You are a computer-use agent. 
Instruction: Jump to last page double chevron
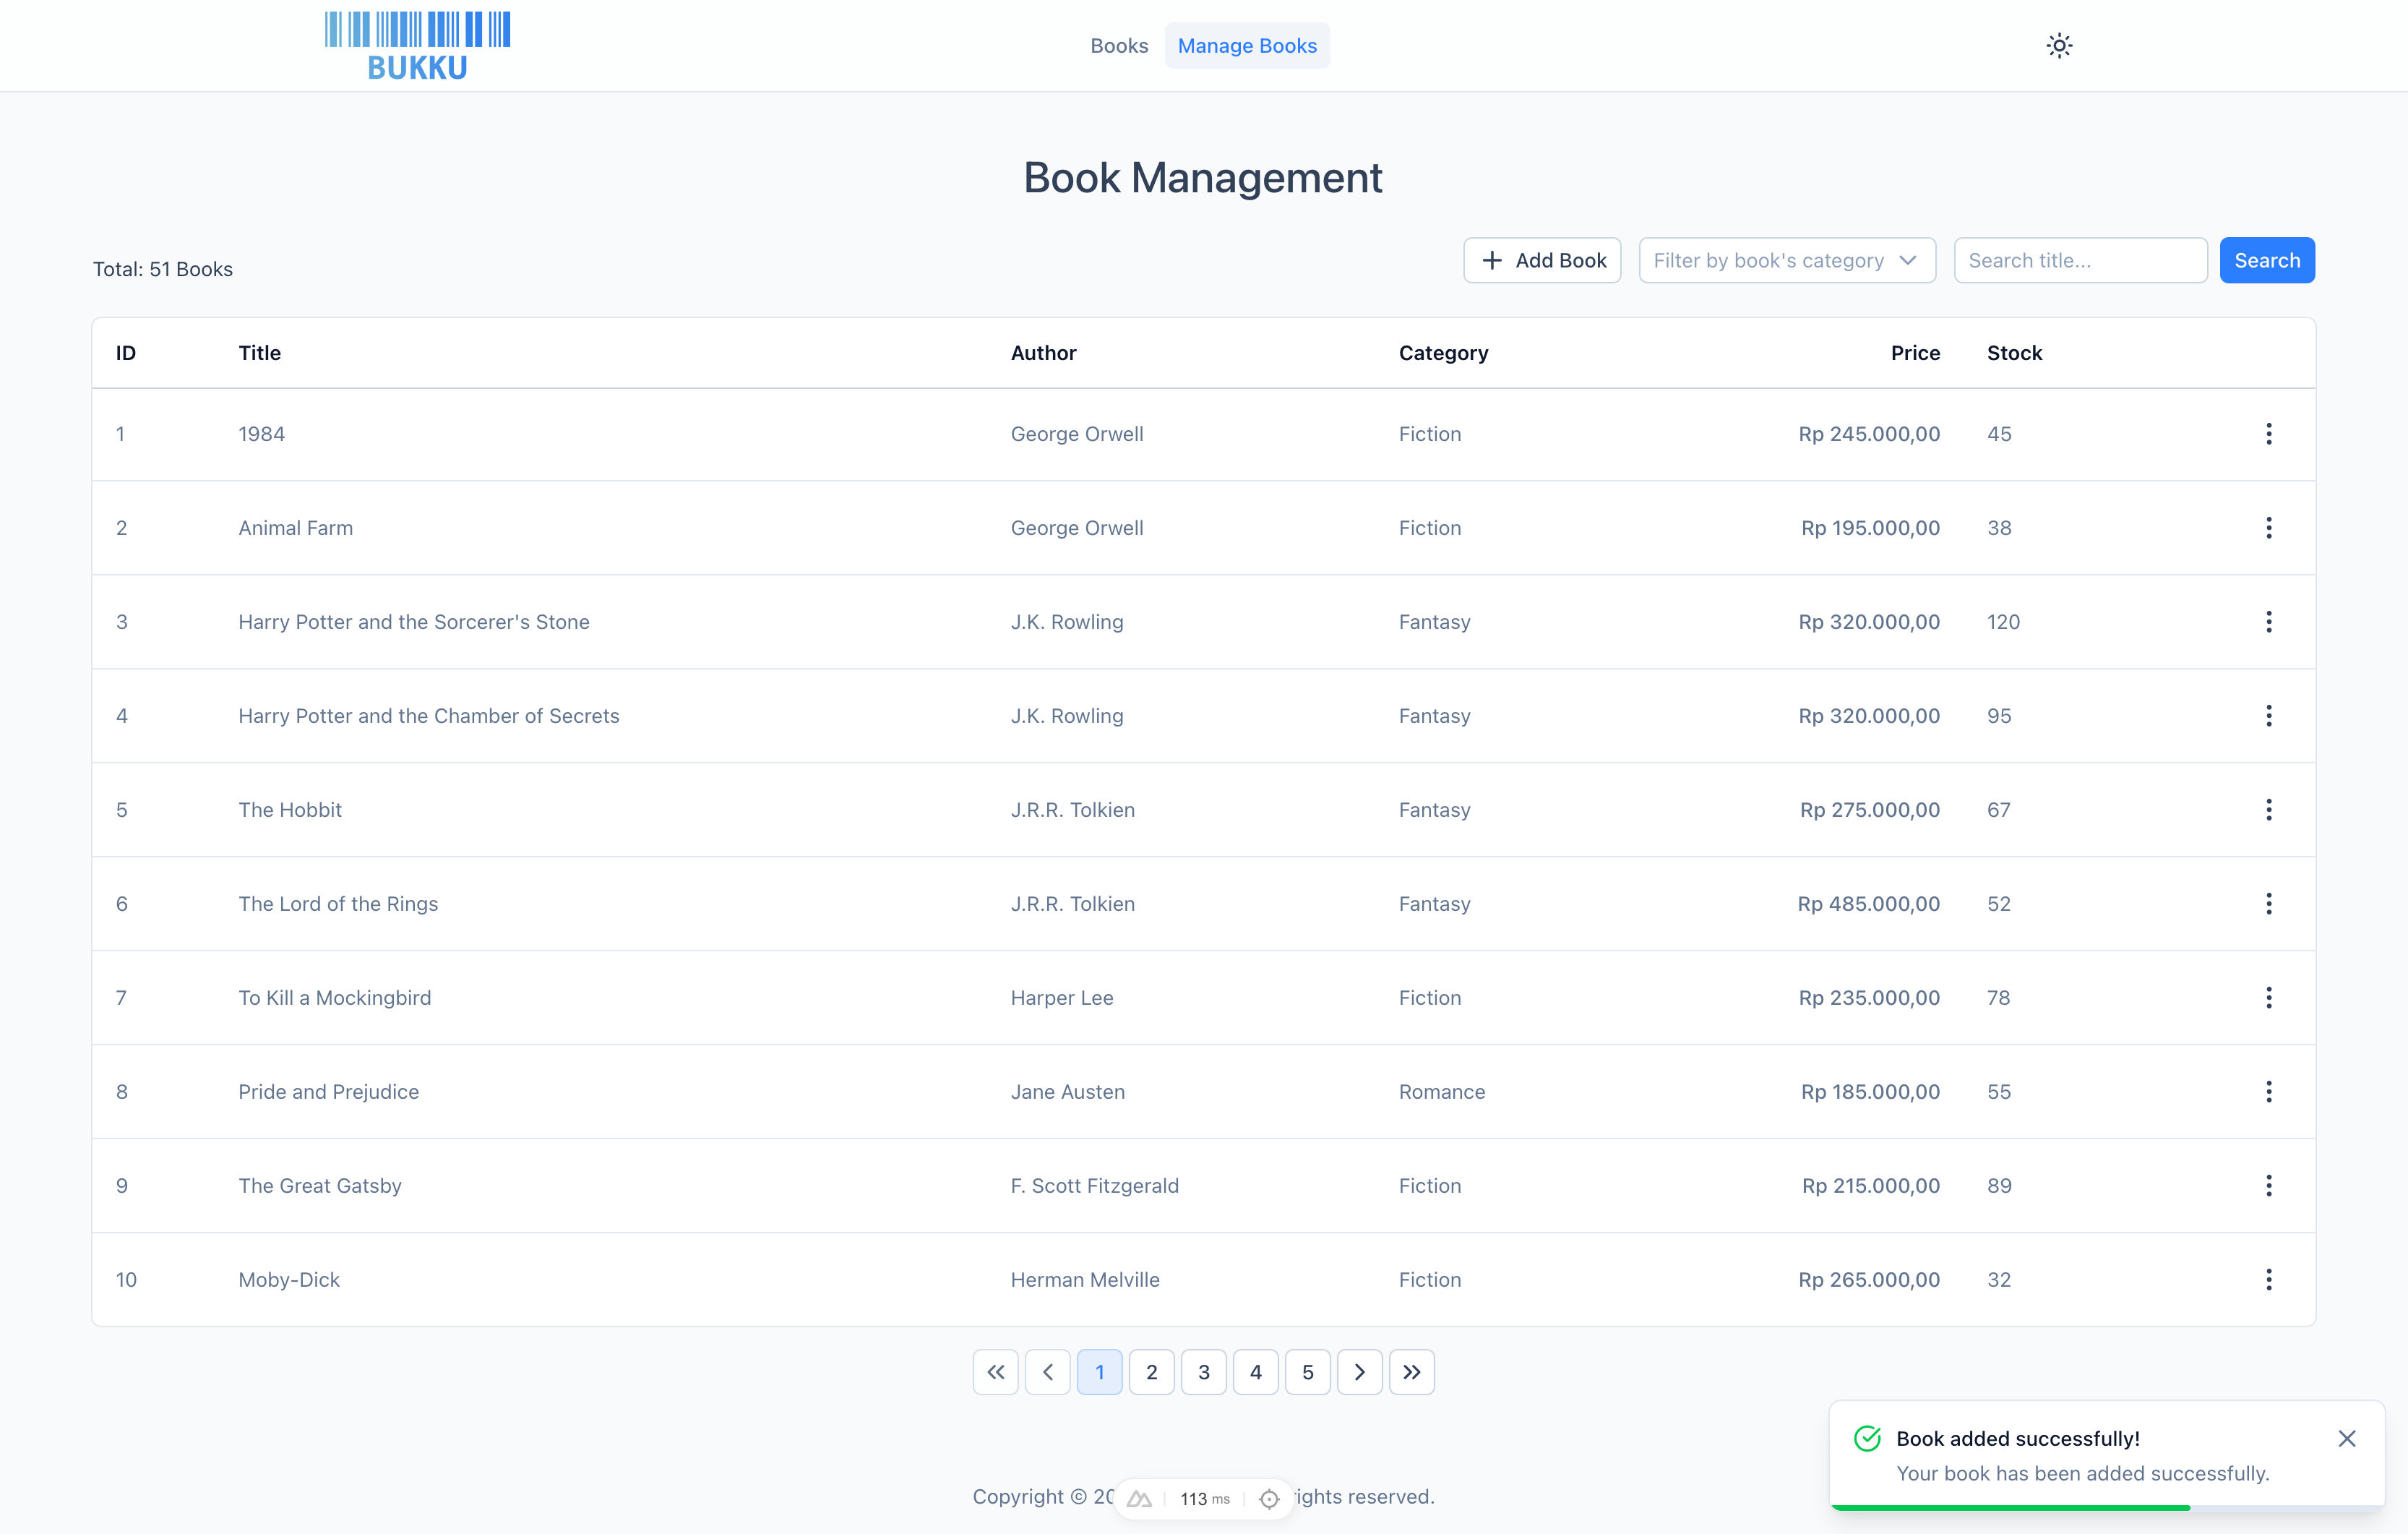(1411, 1372)
